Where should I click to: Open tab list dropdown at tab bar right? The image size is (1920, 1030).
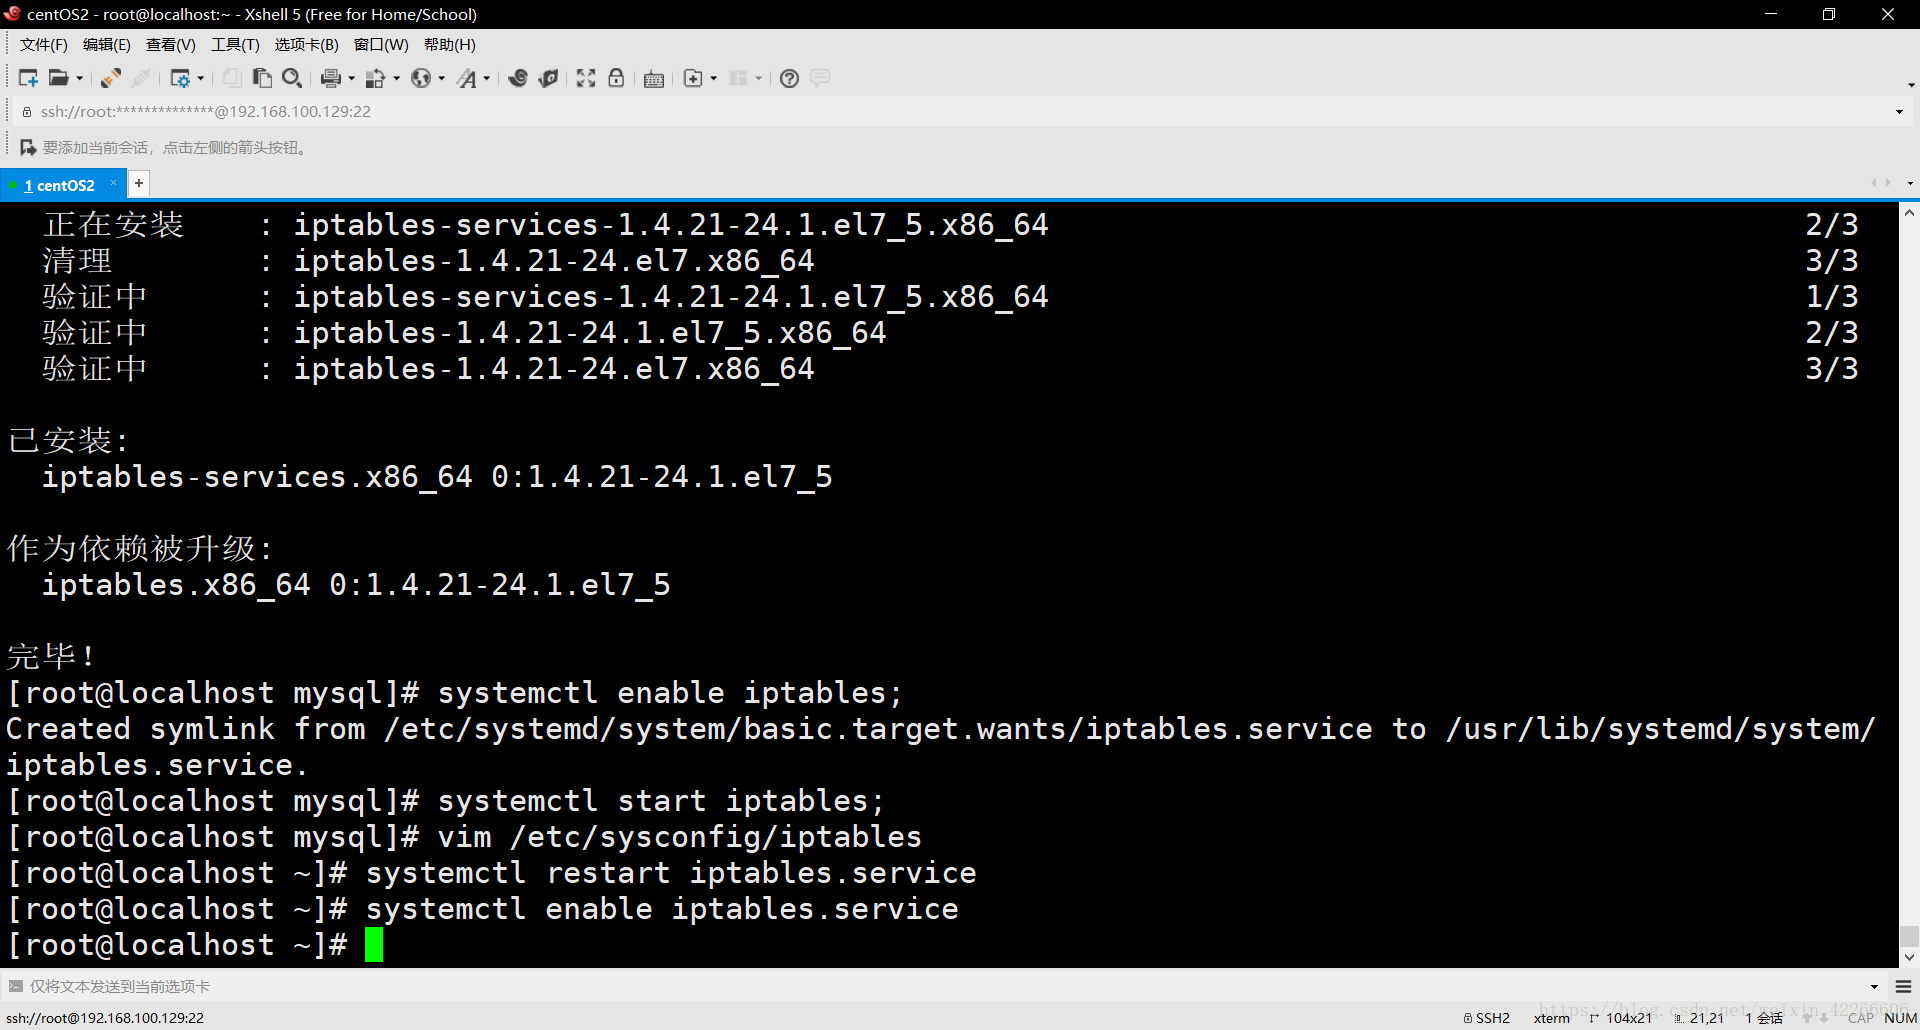(x=1910, y=183)
